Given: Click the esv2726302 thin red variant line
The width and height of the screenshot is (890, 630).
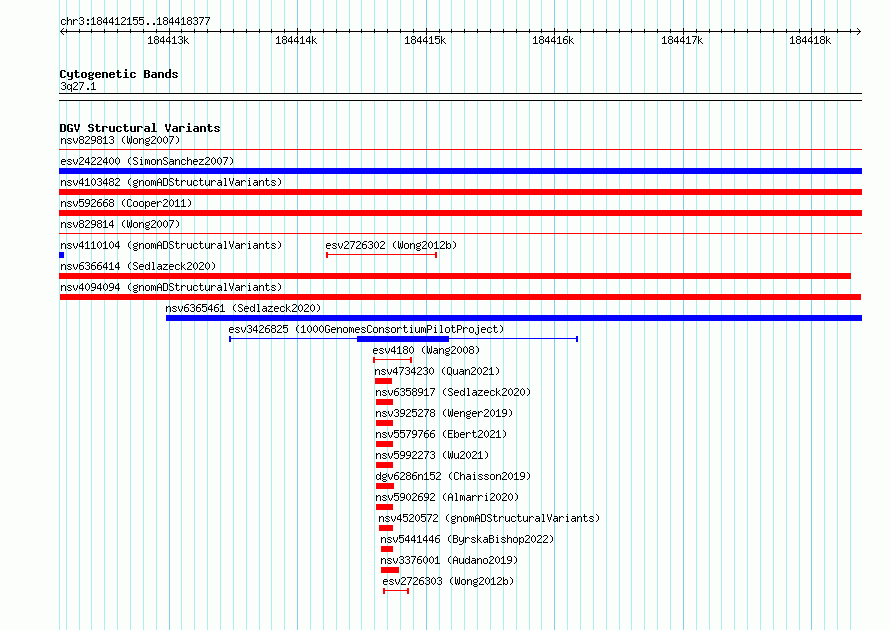Looking at the screenshot, I should click(381, 255).
